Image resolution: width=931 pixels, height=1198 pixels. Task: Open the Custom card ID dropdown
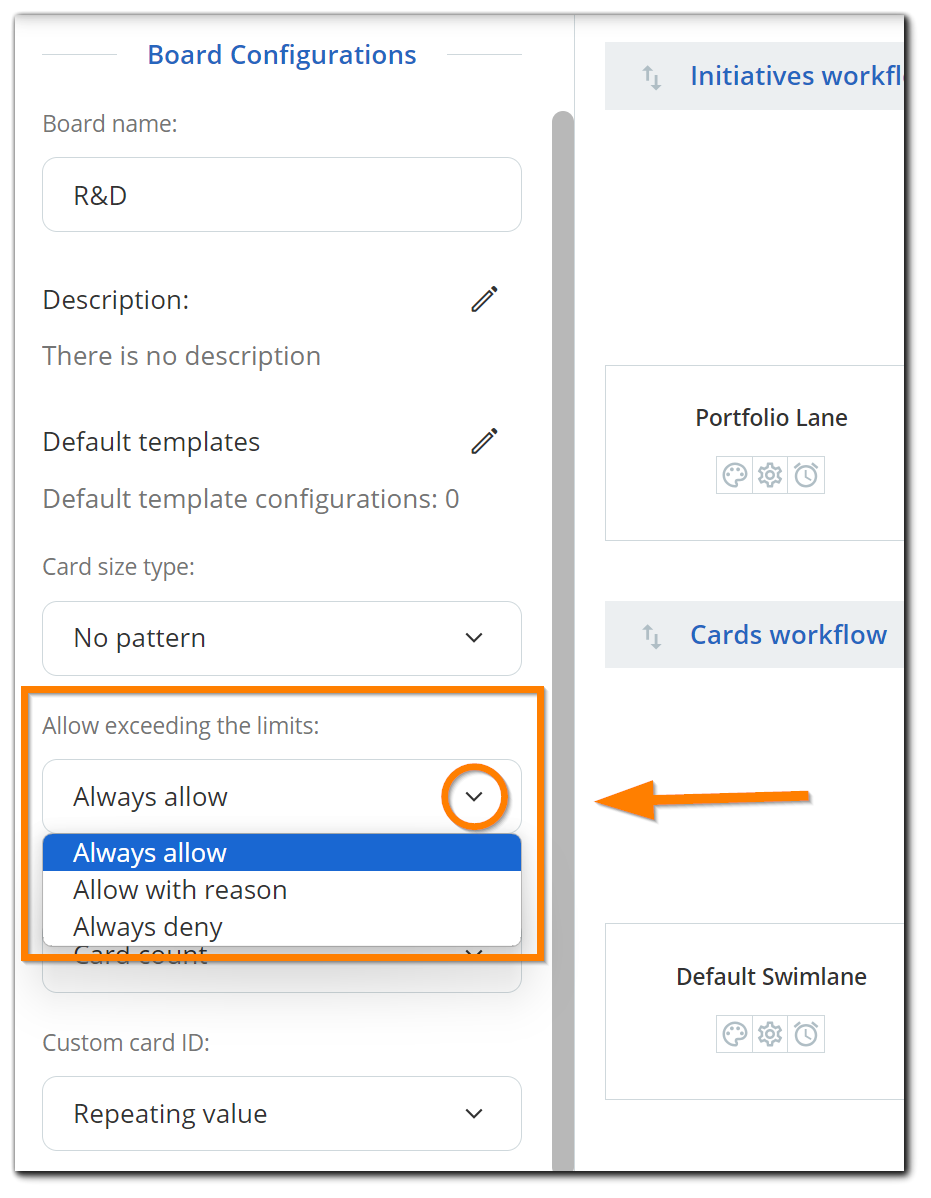click(x=282, y=1113)
